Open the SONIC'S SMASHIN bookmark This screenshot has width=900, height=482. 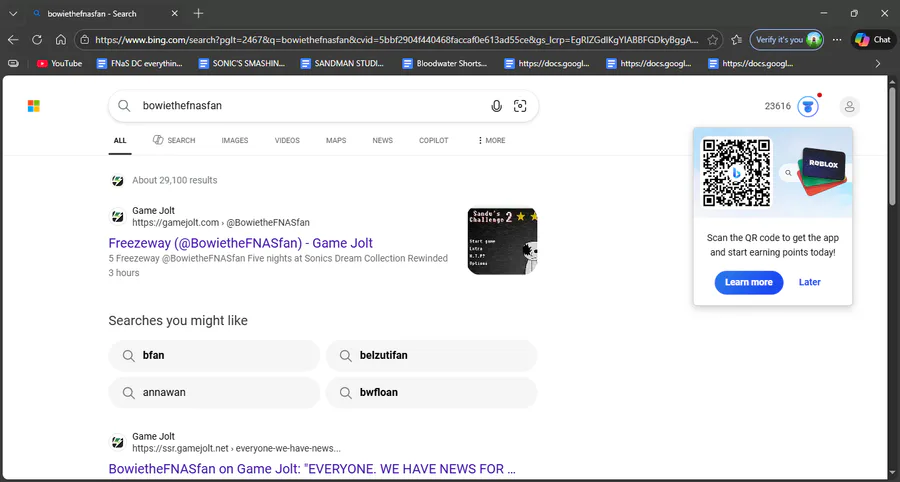[241, 64]
